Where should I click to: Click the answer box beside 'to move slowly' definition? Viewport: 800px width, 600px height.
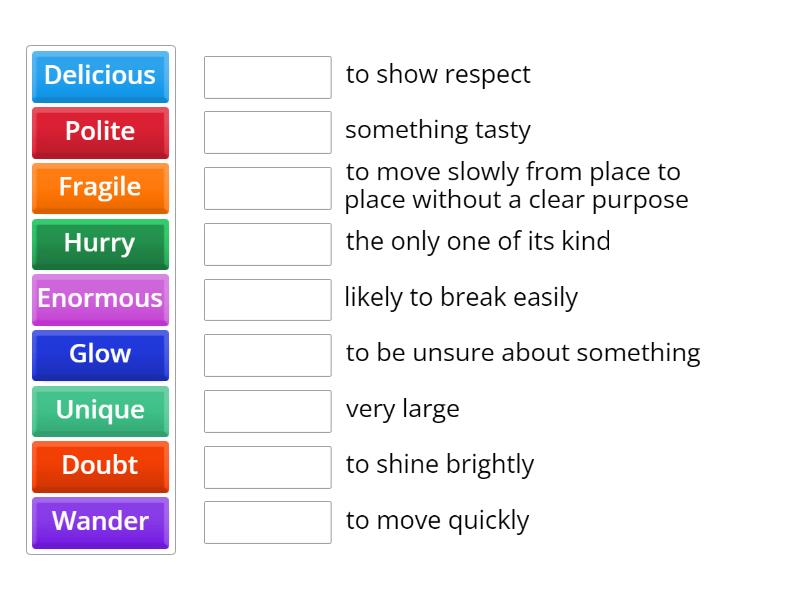[267, 188]
